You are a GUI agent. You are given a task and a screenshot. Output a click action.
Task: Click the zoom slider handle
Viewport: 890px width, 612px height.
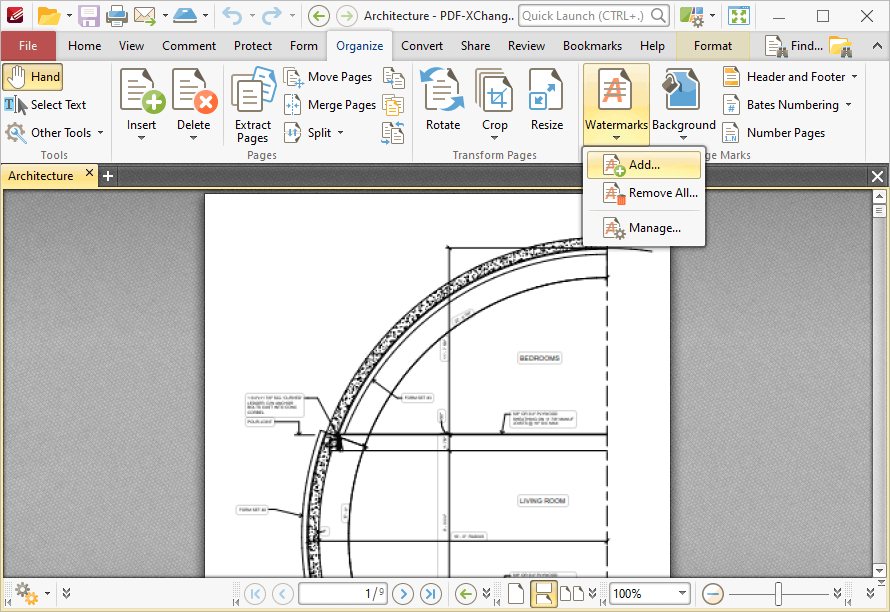(x=778, y=593)
